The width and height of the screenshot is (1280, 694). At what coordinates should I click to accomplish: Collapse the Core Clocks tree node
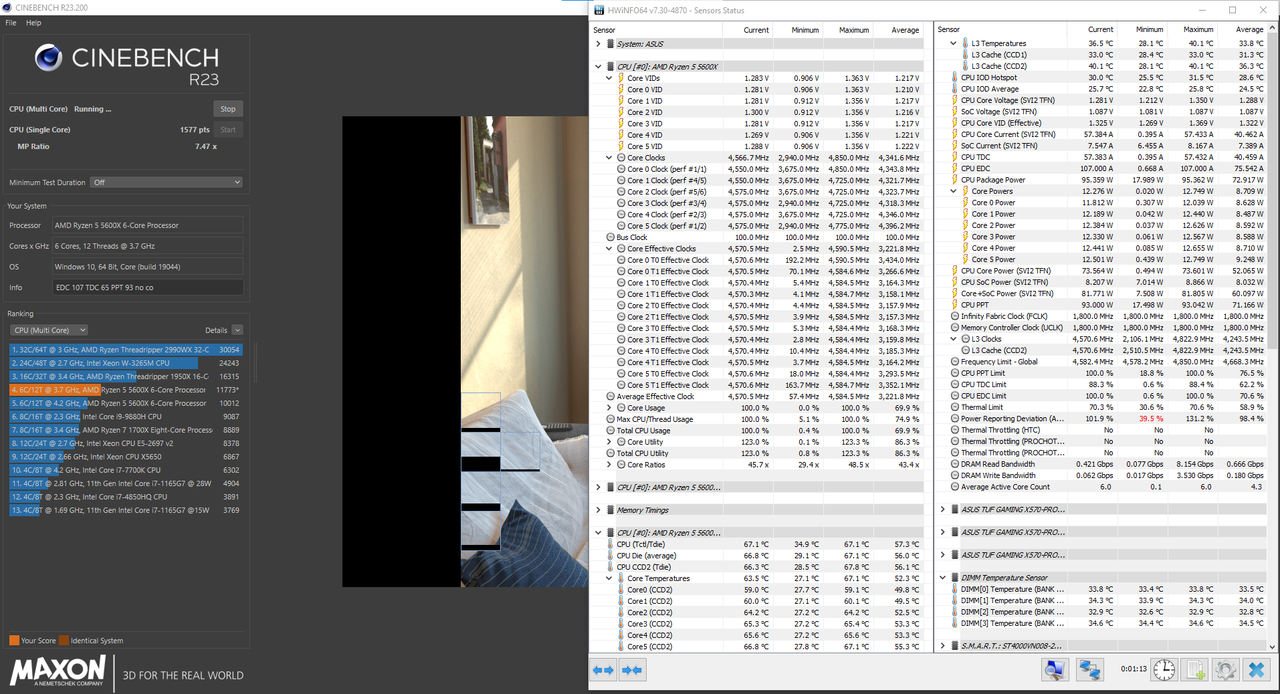click(609, 158)
